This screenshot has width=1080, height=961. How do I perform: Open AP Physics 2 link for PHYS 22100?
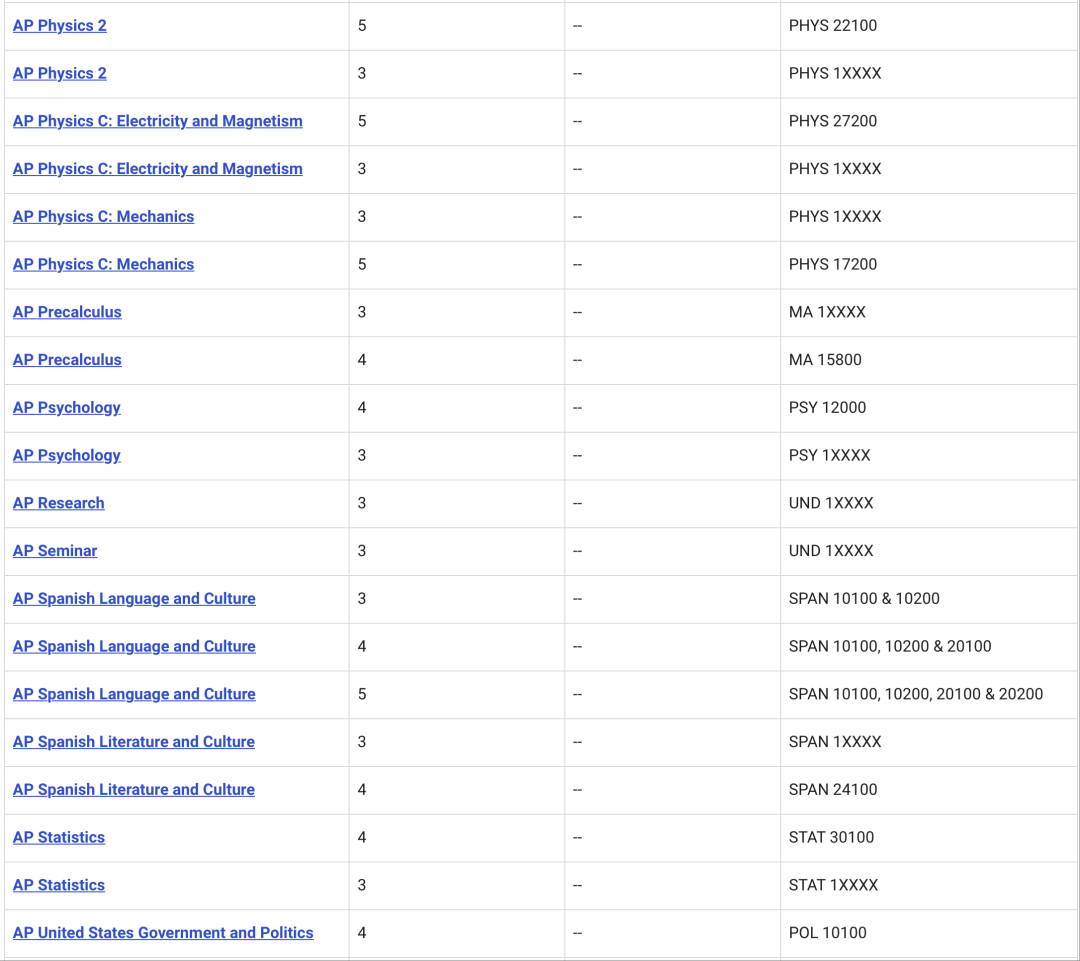point(59,26)
